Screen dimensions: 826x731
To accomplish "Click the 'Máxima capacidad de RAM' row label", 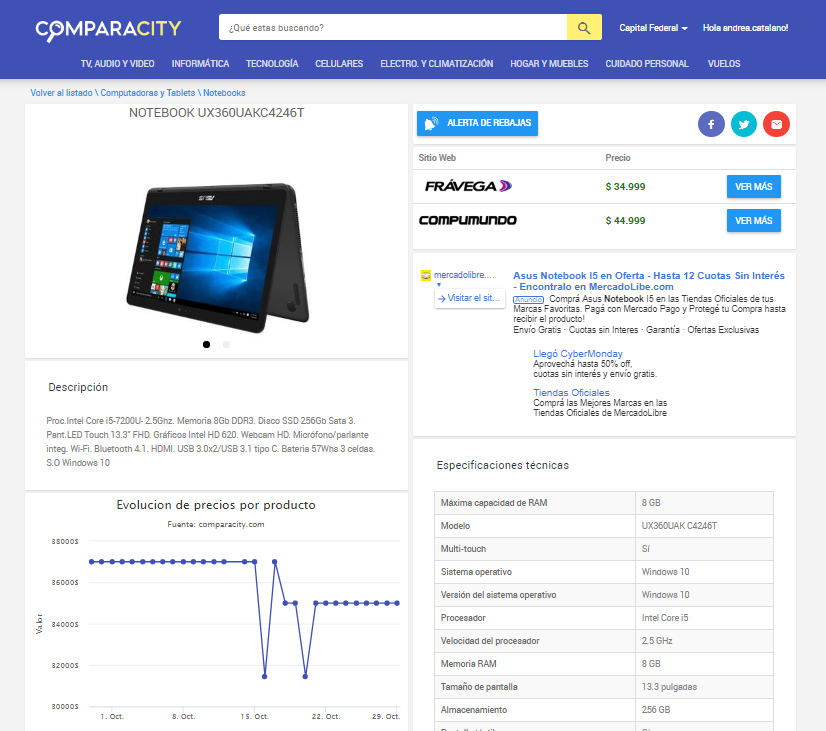I will (x=494, y=503).
